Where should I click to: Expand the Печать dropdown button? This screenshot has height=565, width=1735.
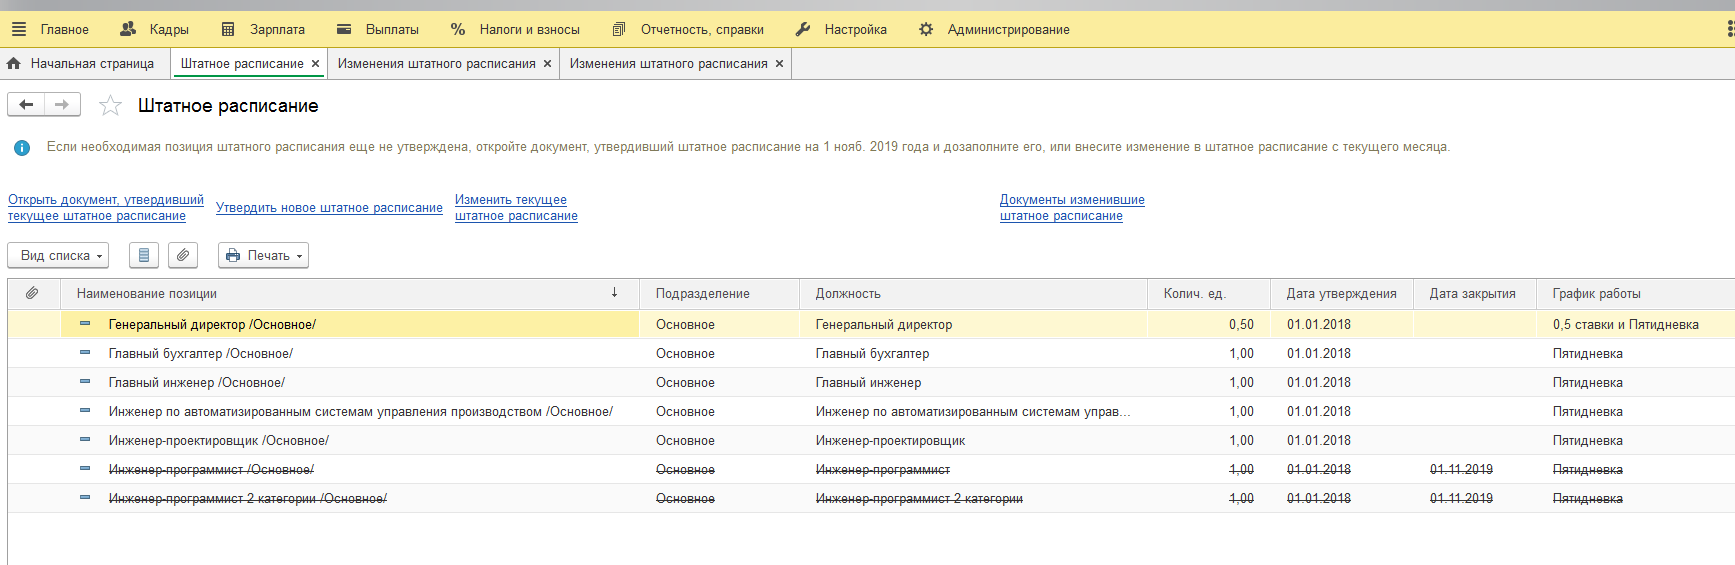pos(264,256)
